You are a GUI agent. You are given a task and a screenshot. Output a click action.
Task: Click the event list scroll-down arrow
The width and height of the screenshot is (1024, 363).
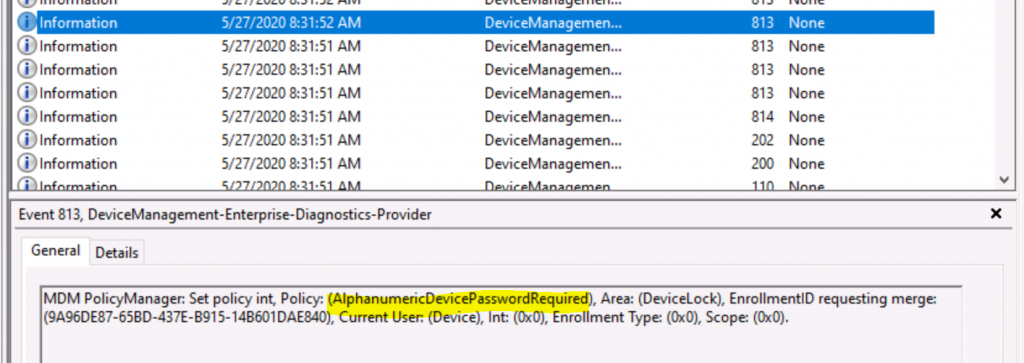(x=1004, y=179)
